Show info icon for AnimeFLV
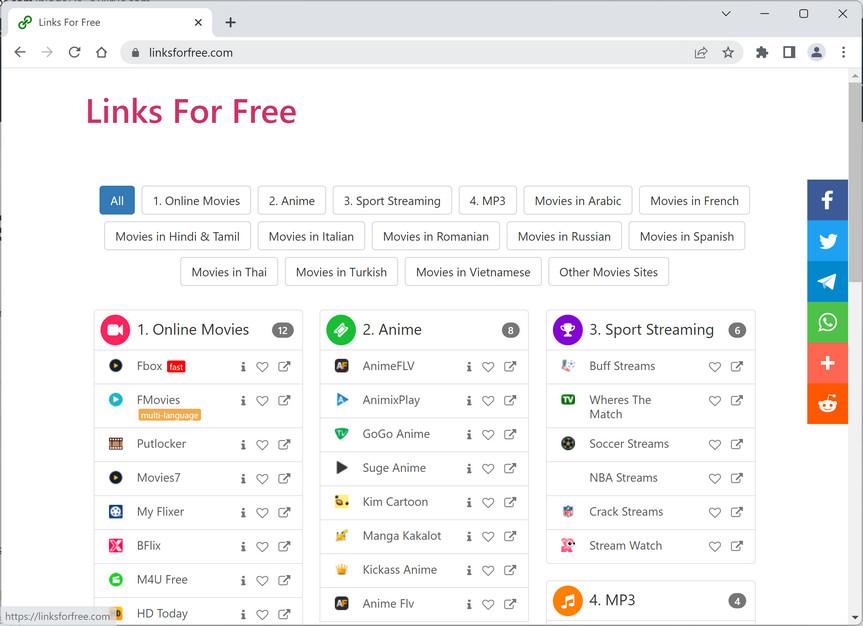The height and width of the screenshot is (626, 863). [x=469, y=367]
